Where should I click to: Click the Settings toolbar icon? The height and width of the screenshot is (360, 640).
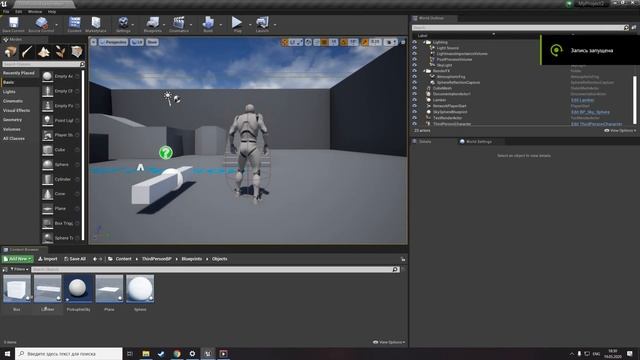123,24
